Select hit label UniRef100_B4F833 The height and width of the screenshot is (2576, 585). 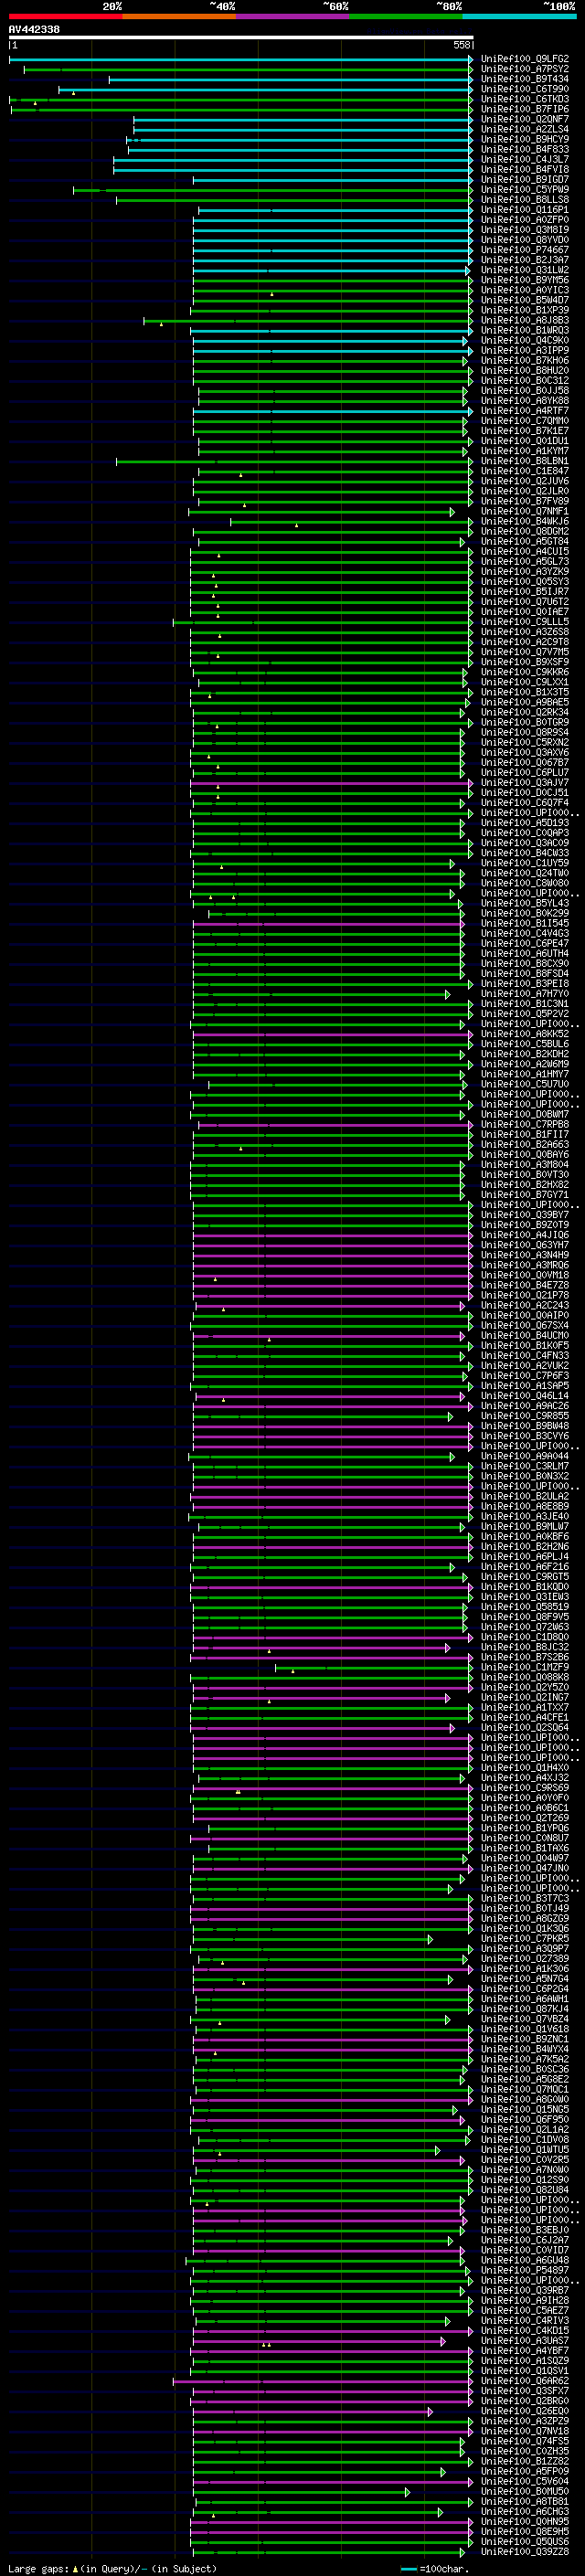coord(525,149)
